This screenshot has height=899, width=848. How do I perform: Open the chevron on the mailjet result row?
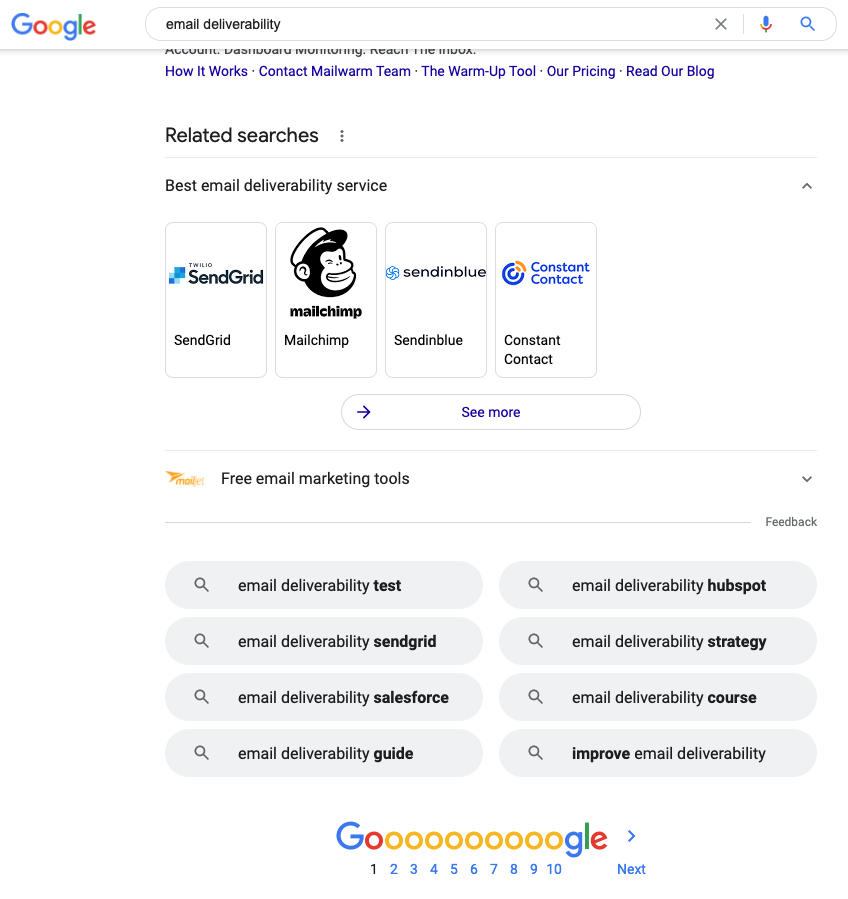(x=807, y=479)
